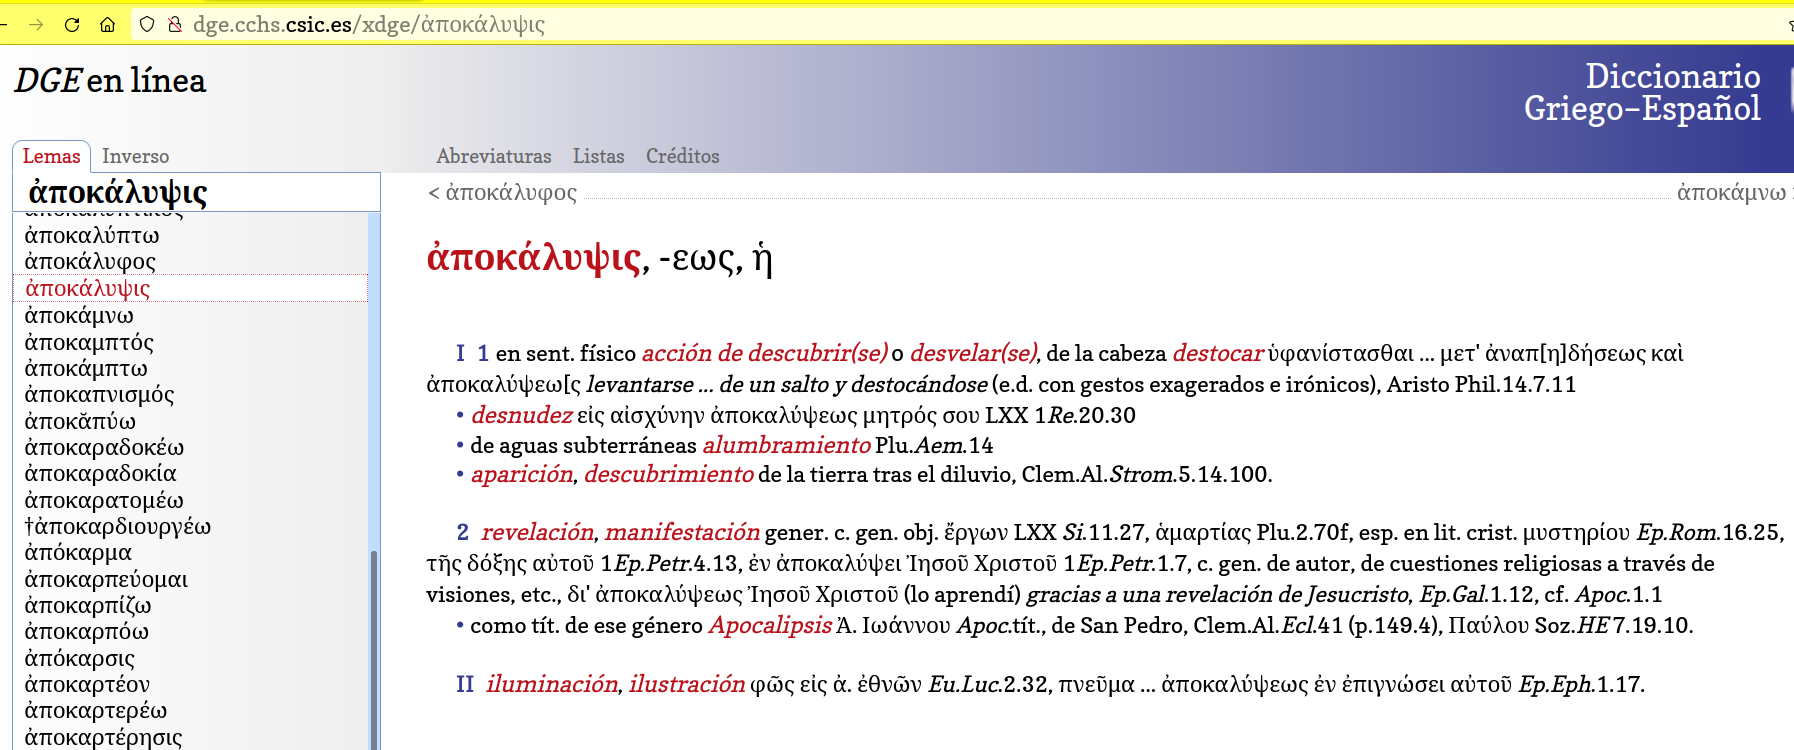Select ἀποκαρτέρησις in the lemma list
This screenshot has width=1794, height=750.
103,737
